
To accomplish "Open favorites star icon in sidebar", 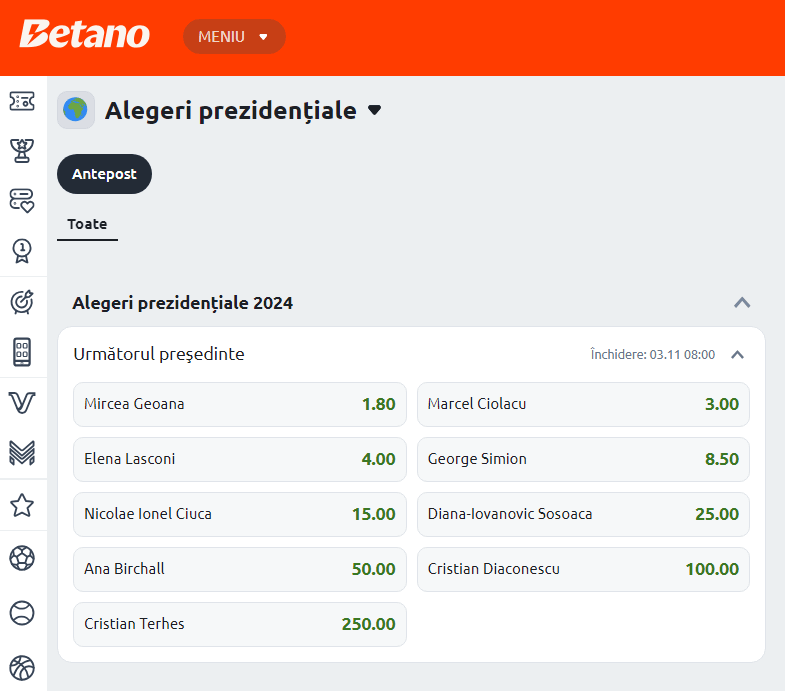I will click(x=22, y=505).
